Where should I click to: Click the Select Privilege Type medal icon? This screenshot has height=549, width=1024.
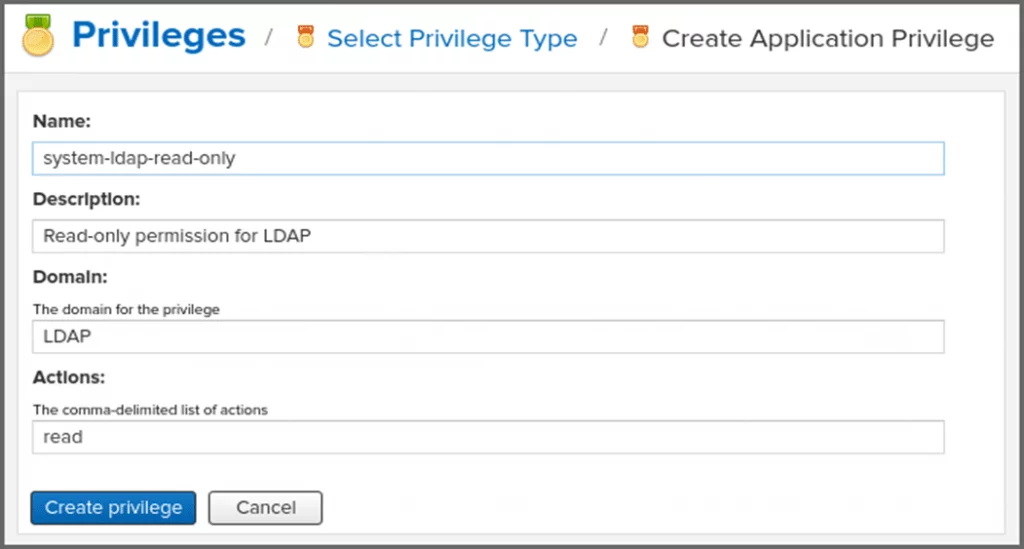(x=305, y=38)
